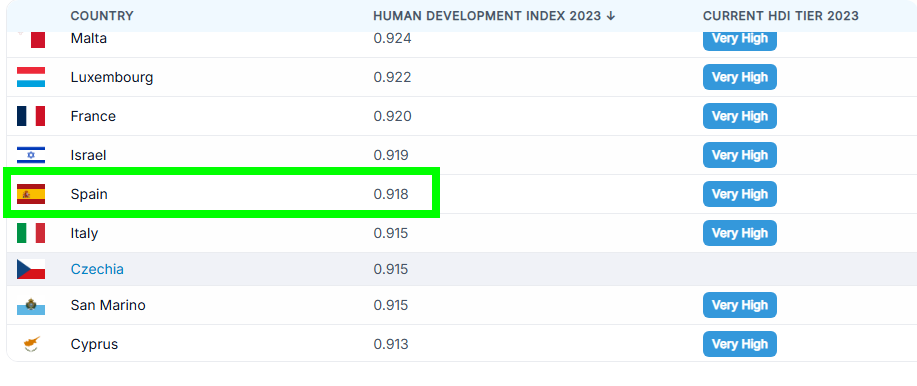
Task: Click the Italy flag icon
Action: [31, 233]
